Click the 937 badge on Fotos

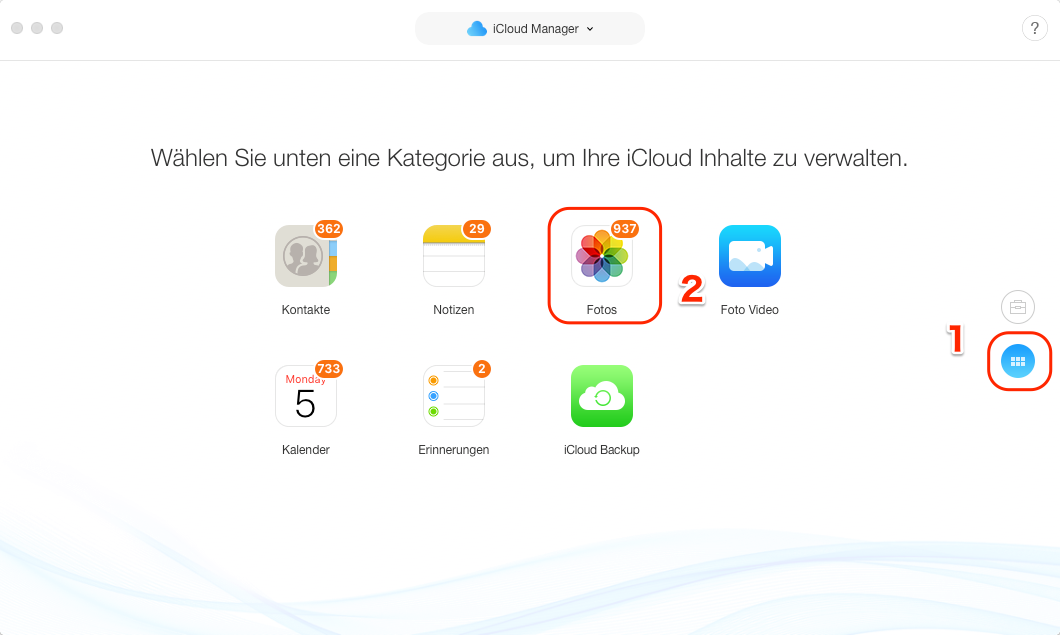point(627,229)
